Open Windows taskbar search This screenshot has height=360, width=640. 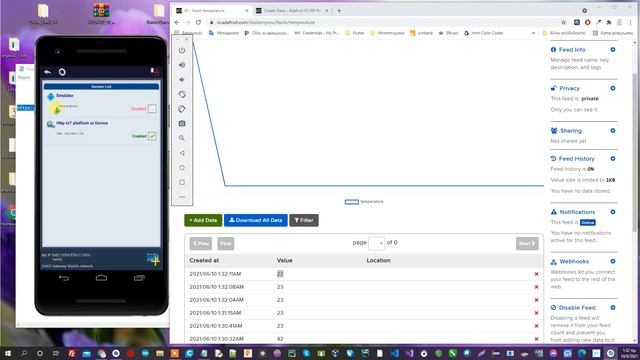coord(24,353)
